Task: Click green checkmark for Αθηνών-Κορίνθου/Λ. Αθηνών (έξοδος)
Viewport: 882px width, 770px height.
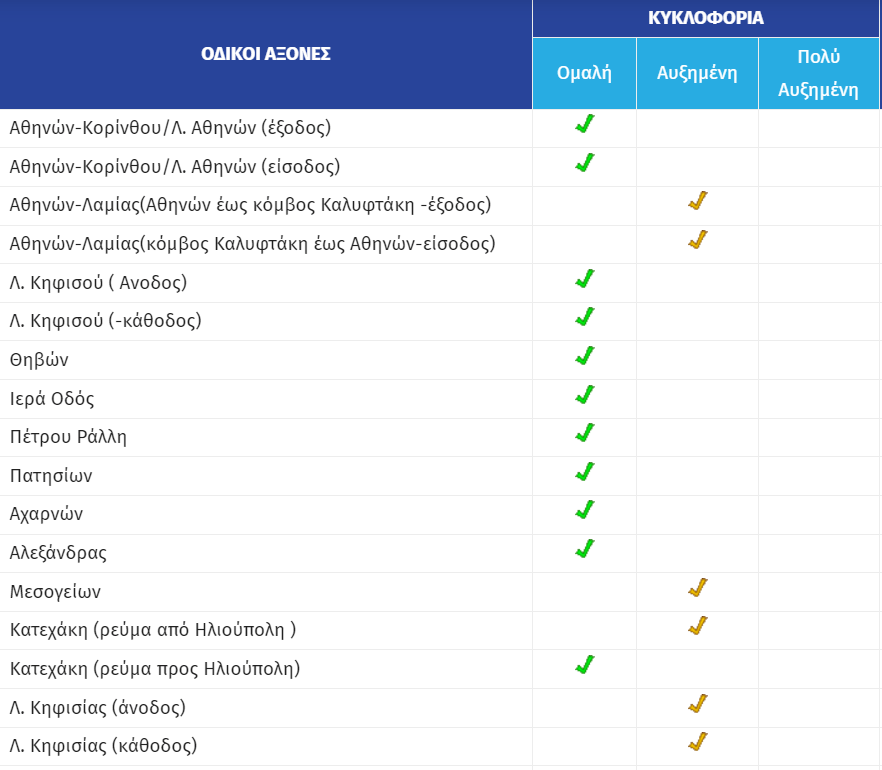Action: [585, 124]
